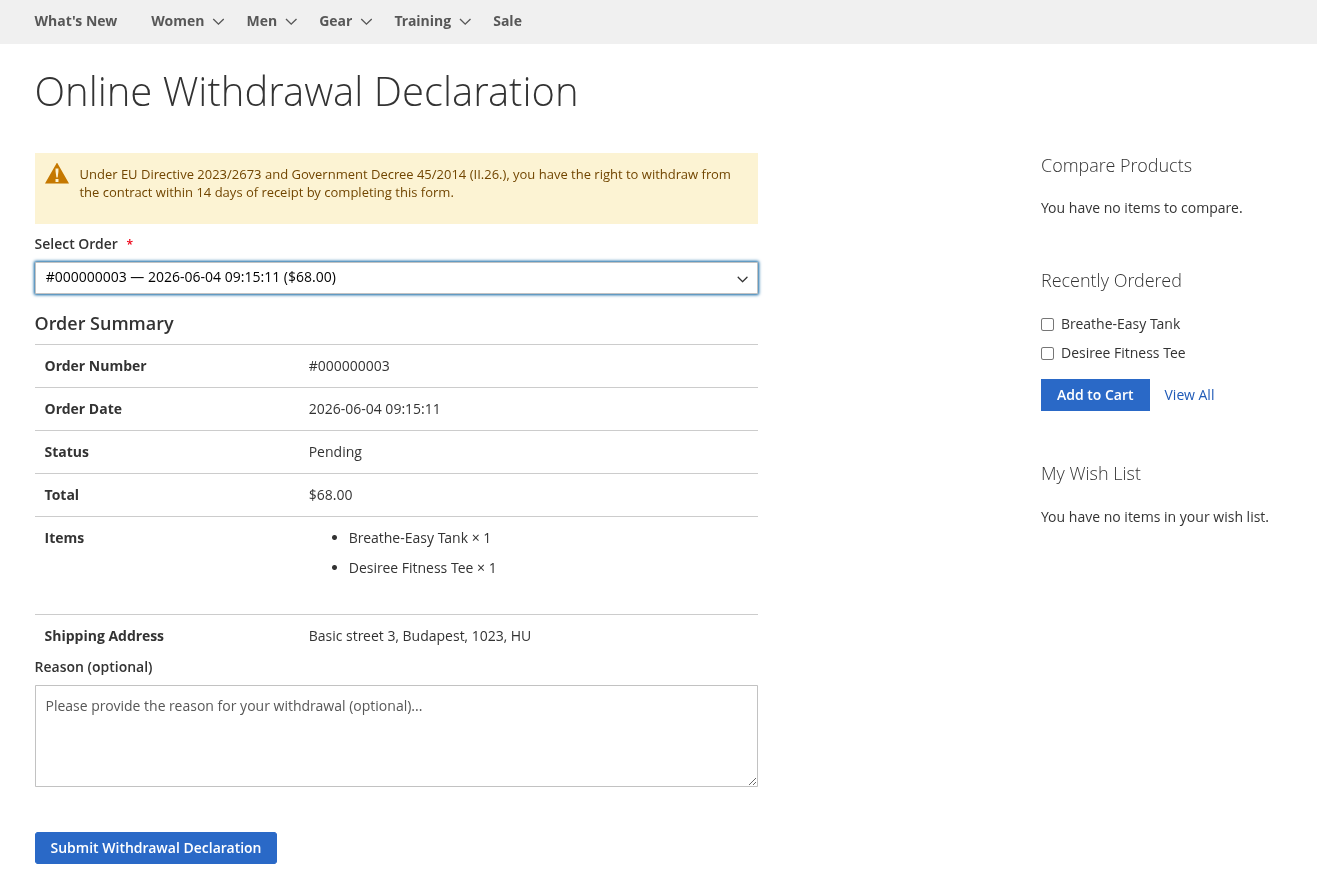Click the Status row label
Screen dimensions: 1317x888
67,452
